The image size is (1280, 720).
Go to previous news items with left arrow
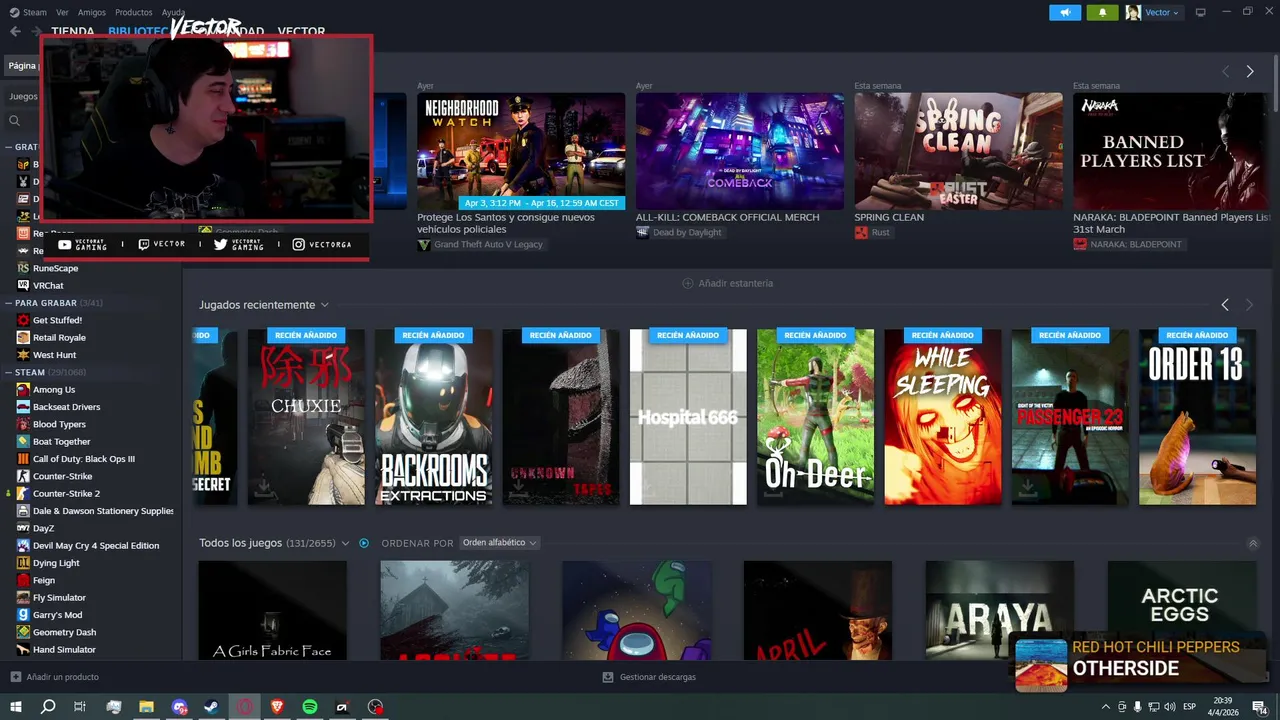[x=1226, y=71]
